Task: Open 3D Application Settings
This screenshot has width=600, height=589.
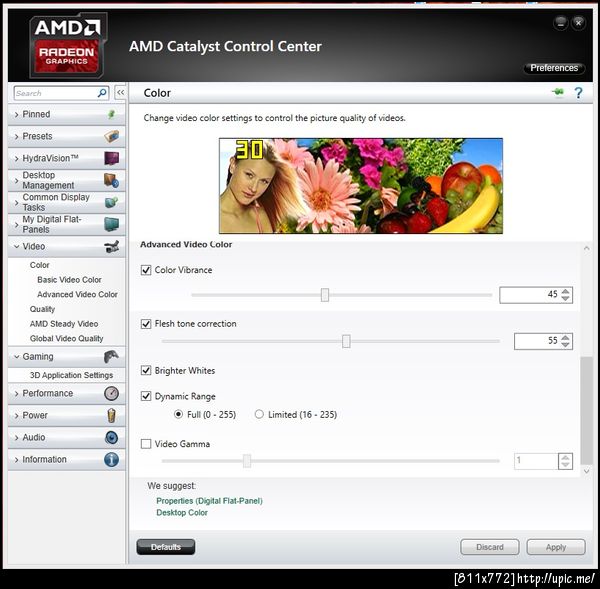Action: [71, 375]
